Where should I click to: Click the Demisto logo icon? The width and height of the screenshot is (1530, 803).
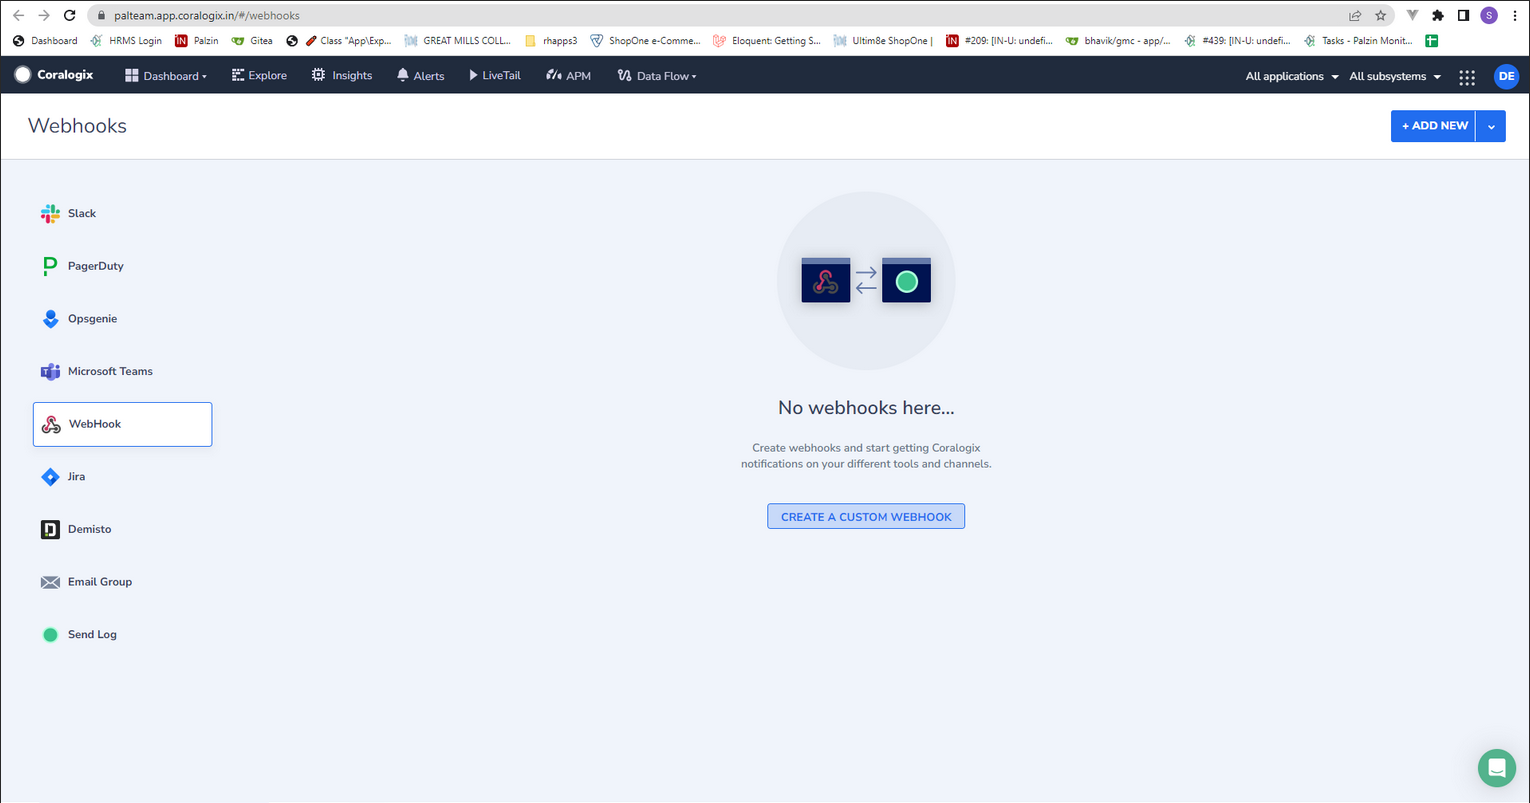pos(50,529)
